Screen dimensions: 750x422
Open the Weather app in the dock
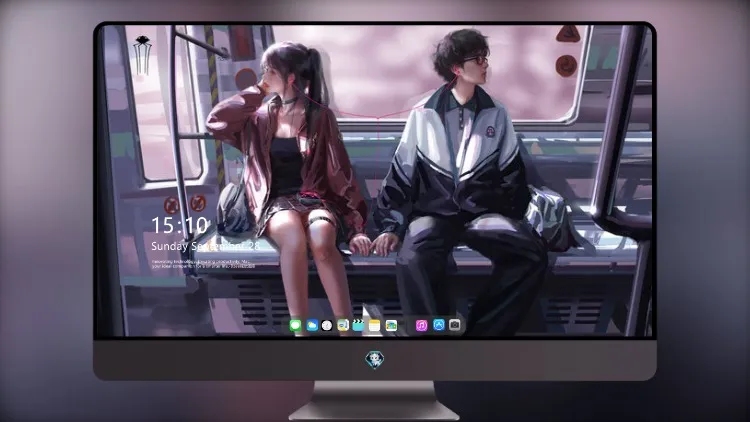coord(312,325)
